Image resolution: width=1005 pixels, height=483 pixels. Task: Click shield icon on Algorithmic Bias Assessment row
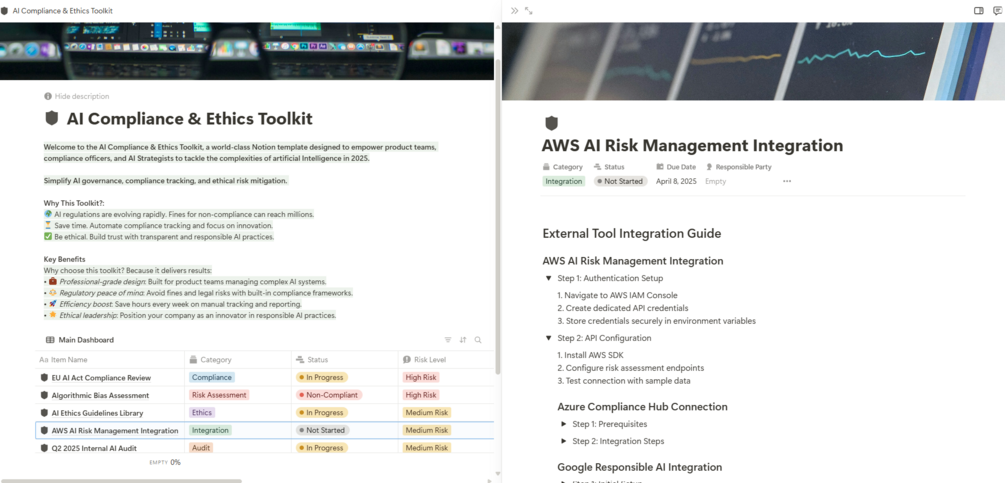coord(44,395)
